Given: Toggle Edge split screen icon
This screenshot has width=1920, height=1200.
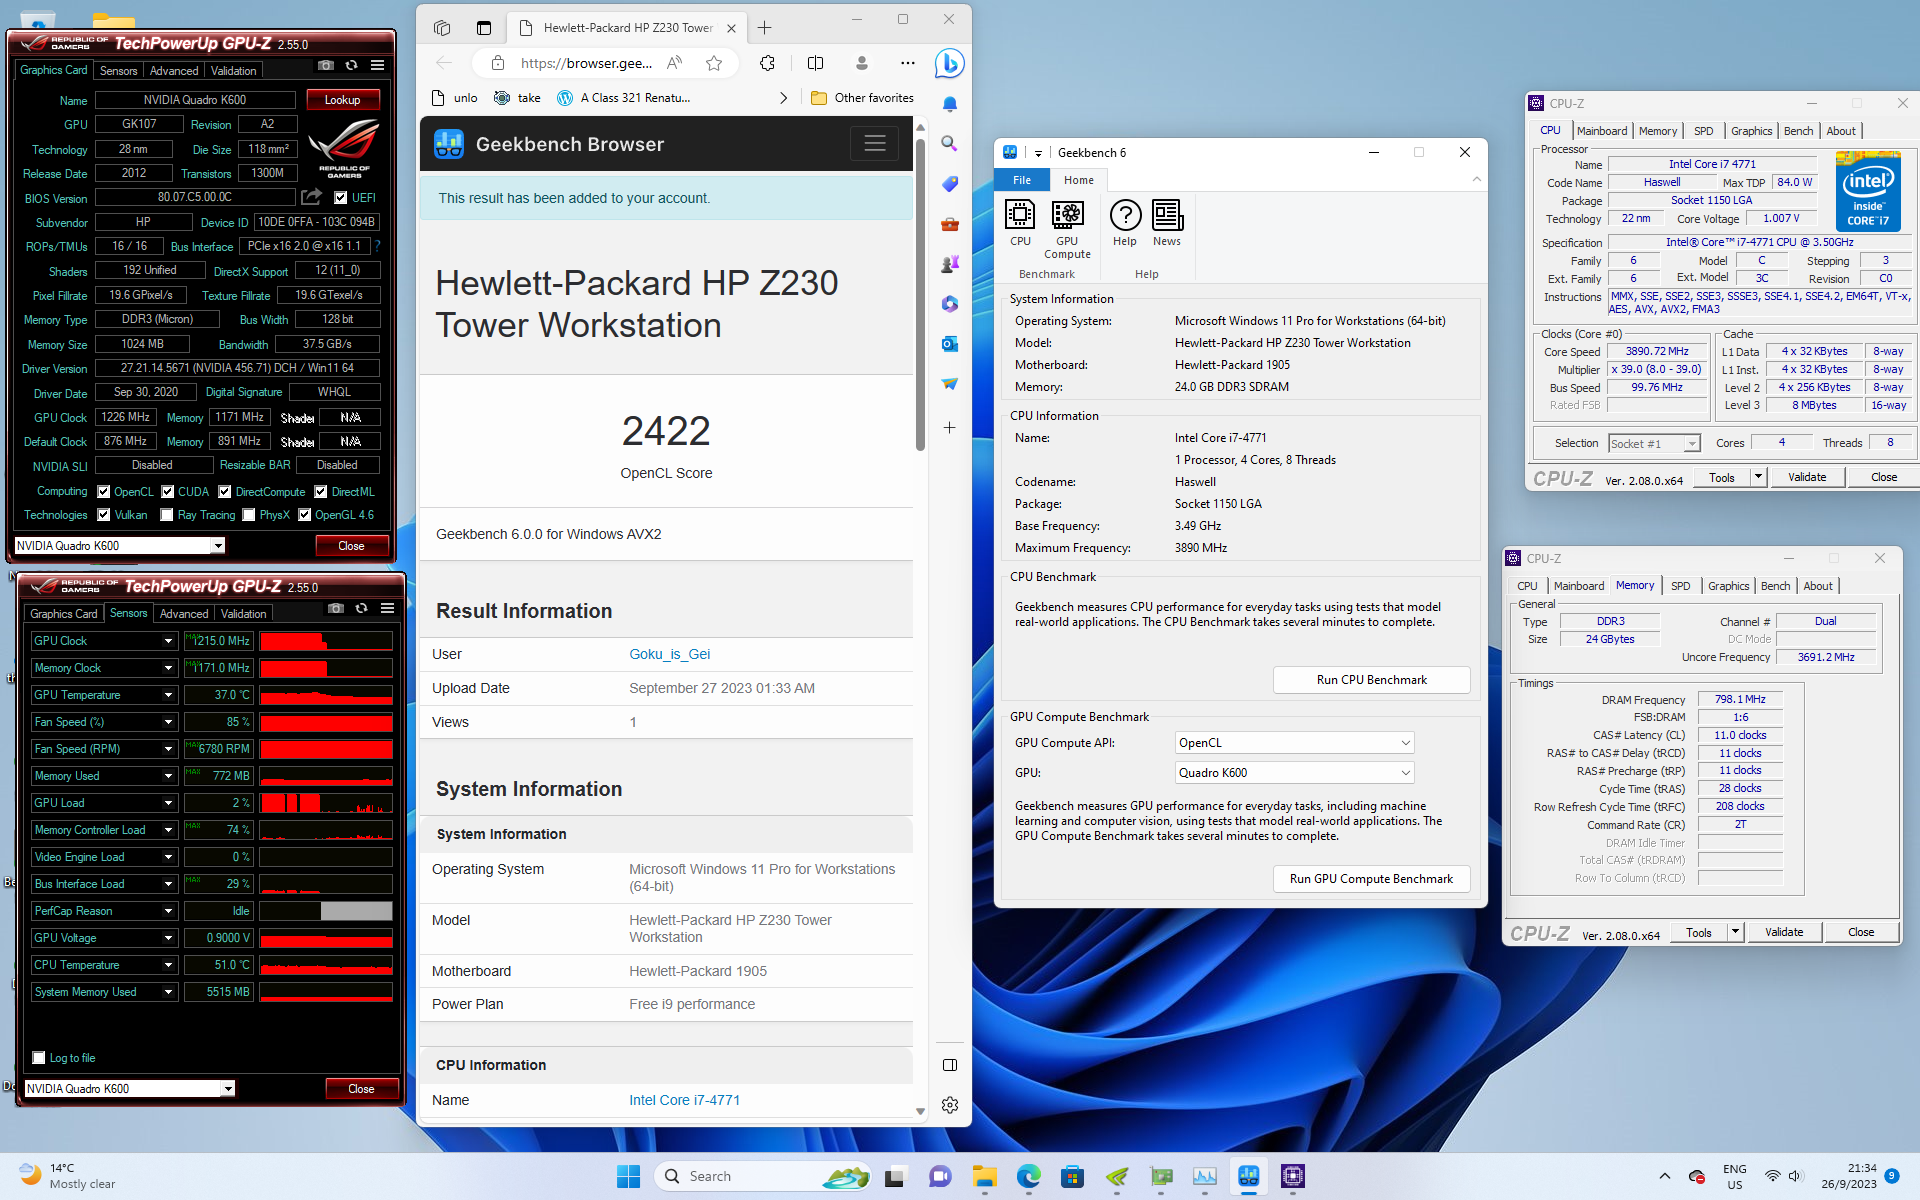Looking at the screenshot, I should coord(815,64).
